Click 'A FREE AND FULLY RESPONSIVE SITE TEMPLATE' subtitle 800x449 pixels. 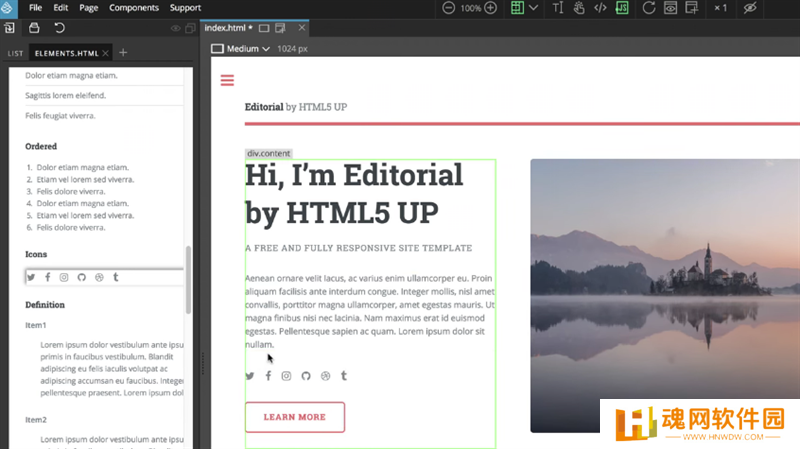[359, 248]
